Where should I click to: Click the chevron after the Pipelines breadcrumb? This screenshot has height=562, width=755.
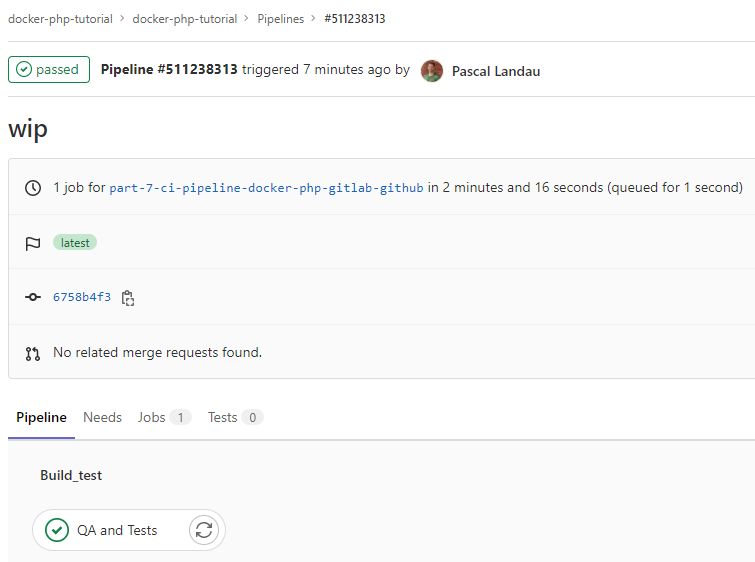pyautogui.click(x=314, y=18)
